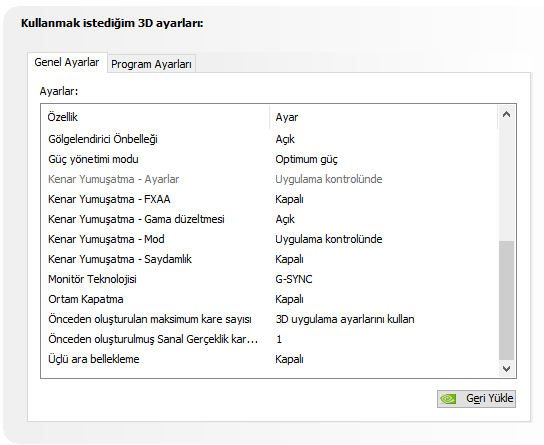Image resolution: width=544 pixels, height=445 pixels.
Task: Select the Genel Ayarlar tab
Action: pos(67,62)
